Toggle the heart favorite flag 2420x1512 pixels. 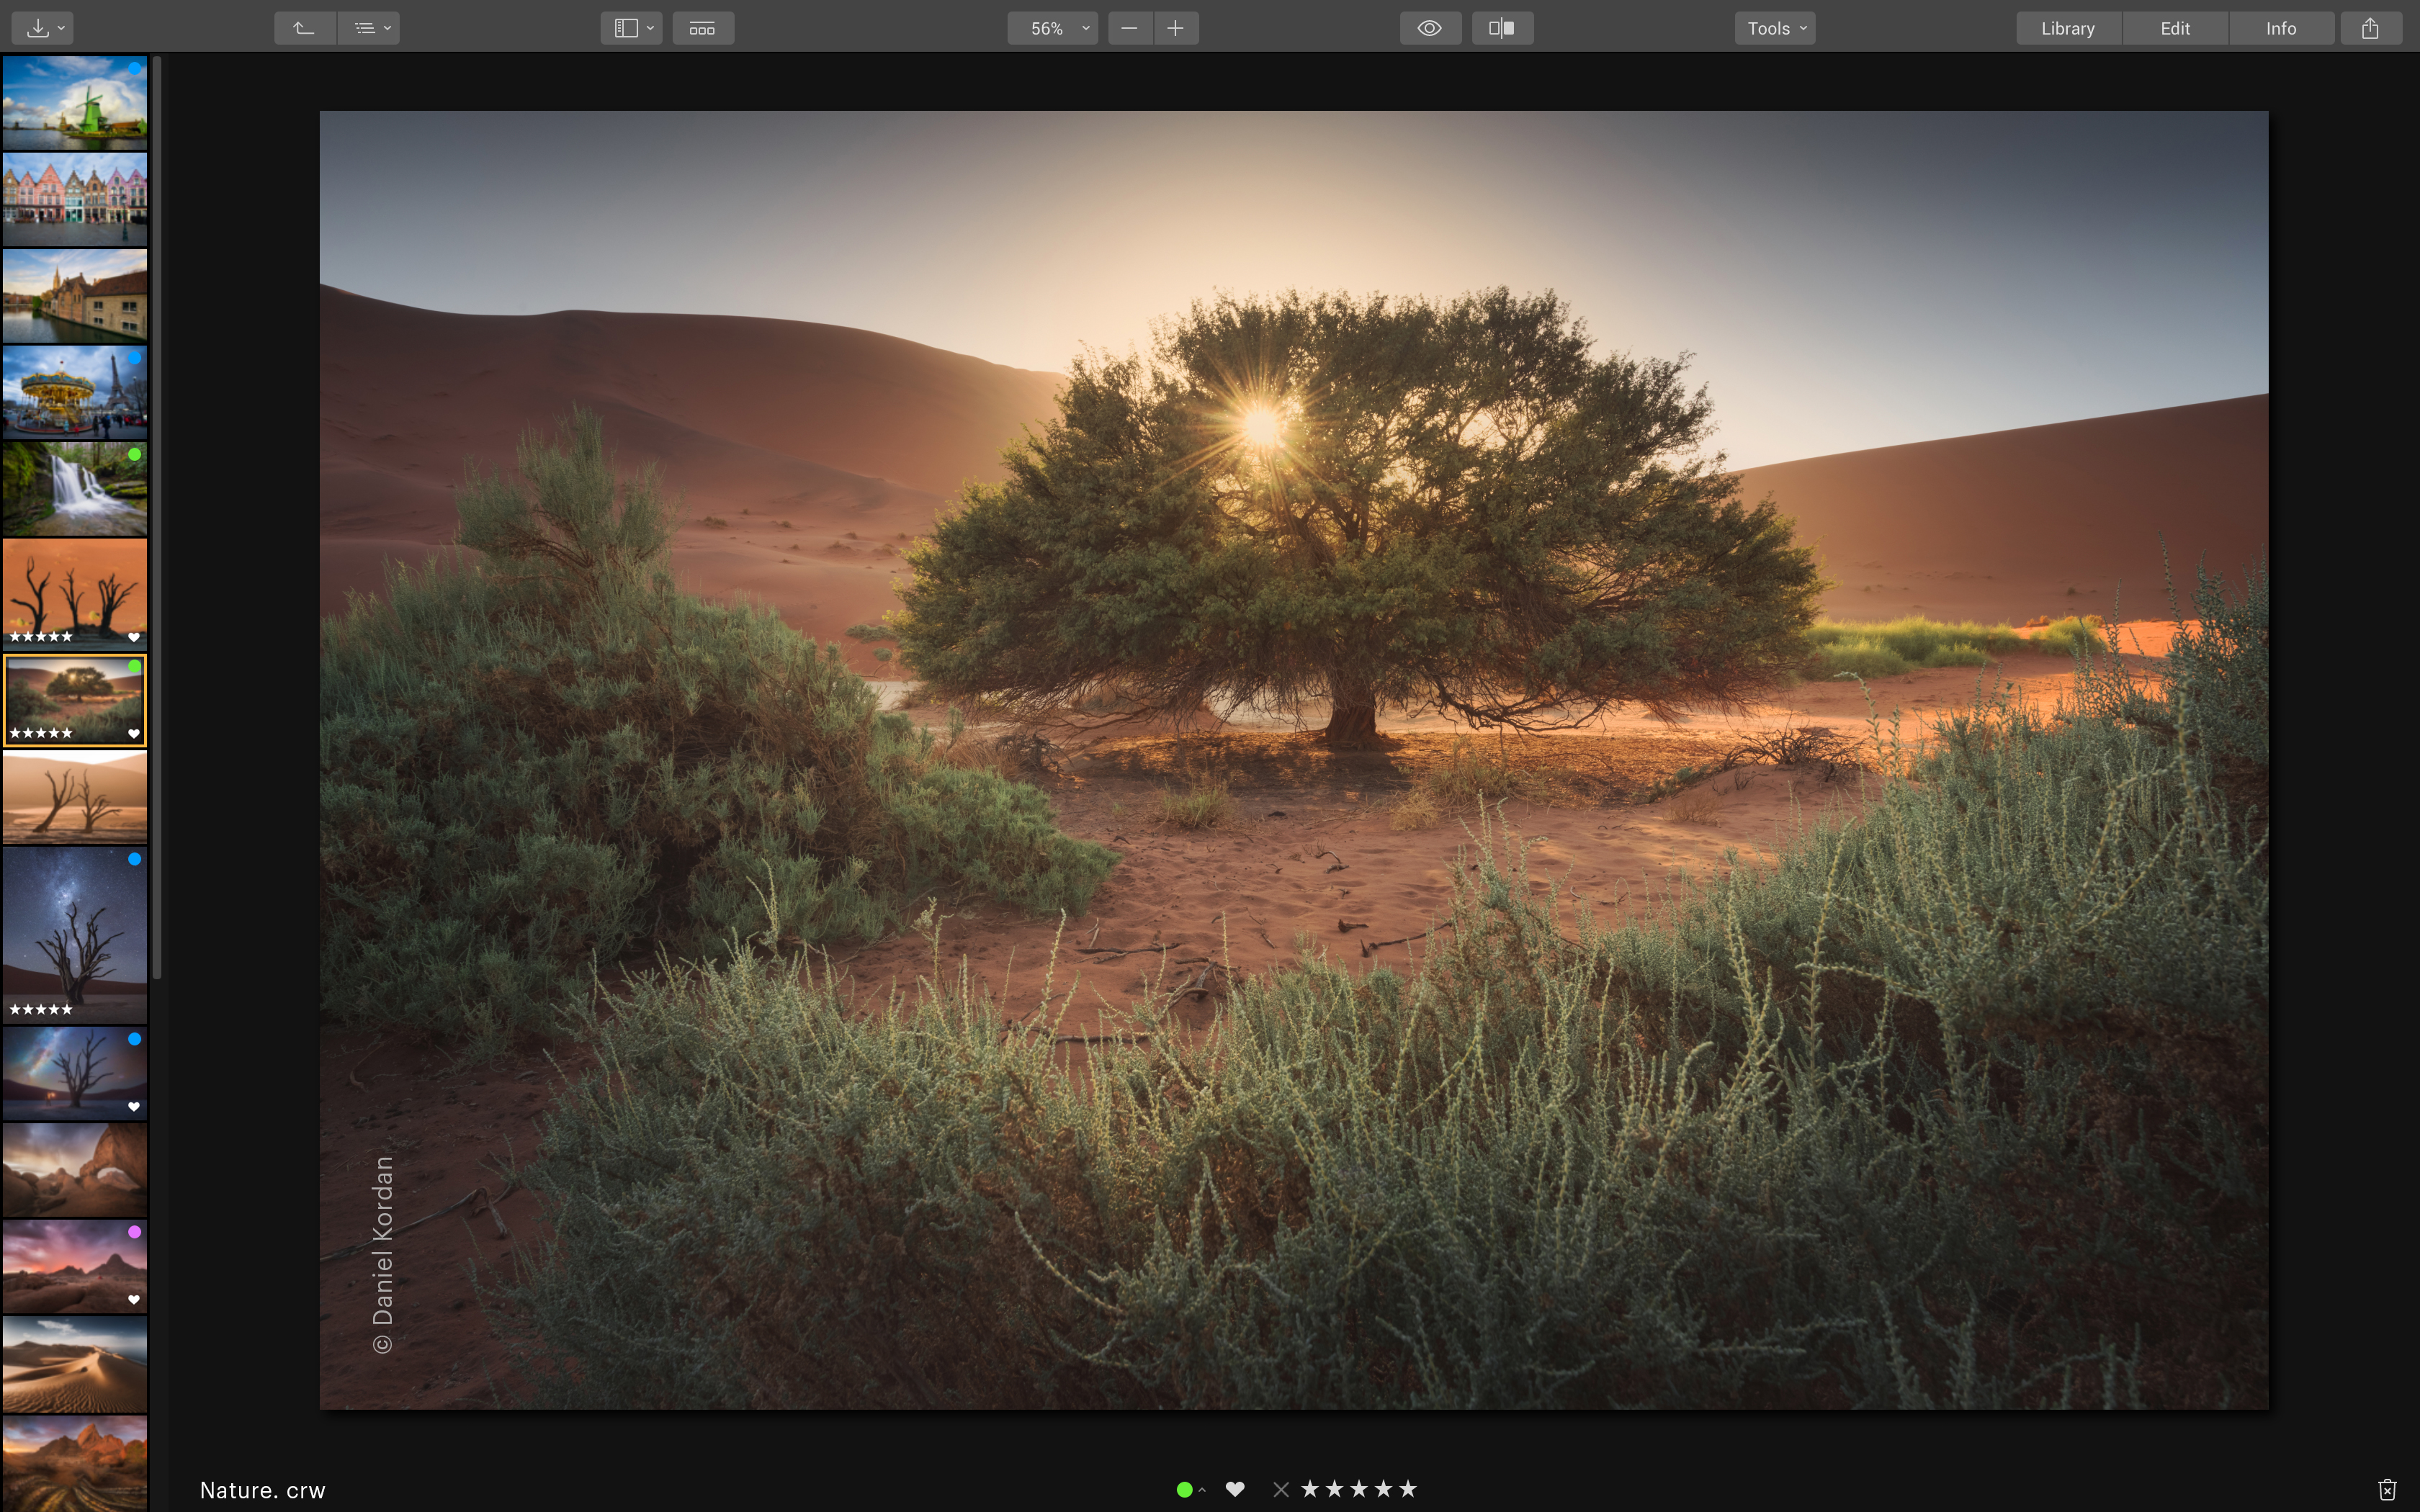point(1235,1489)
